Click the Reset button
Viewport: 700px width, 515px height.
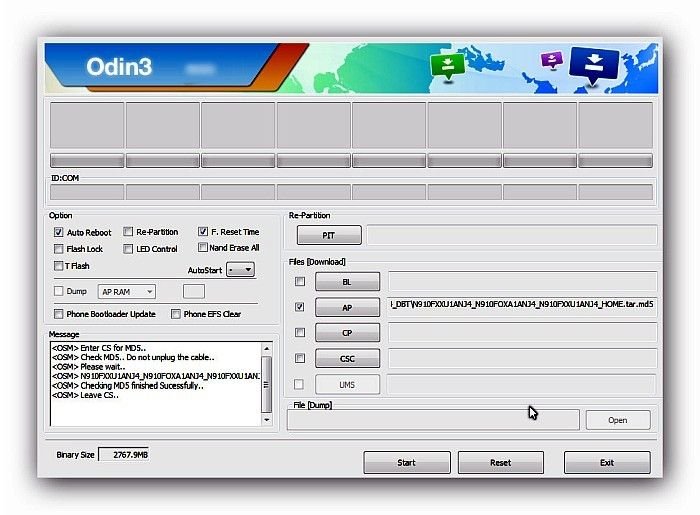tap(500, 463)
